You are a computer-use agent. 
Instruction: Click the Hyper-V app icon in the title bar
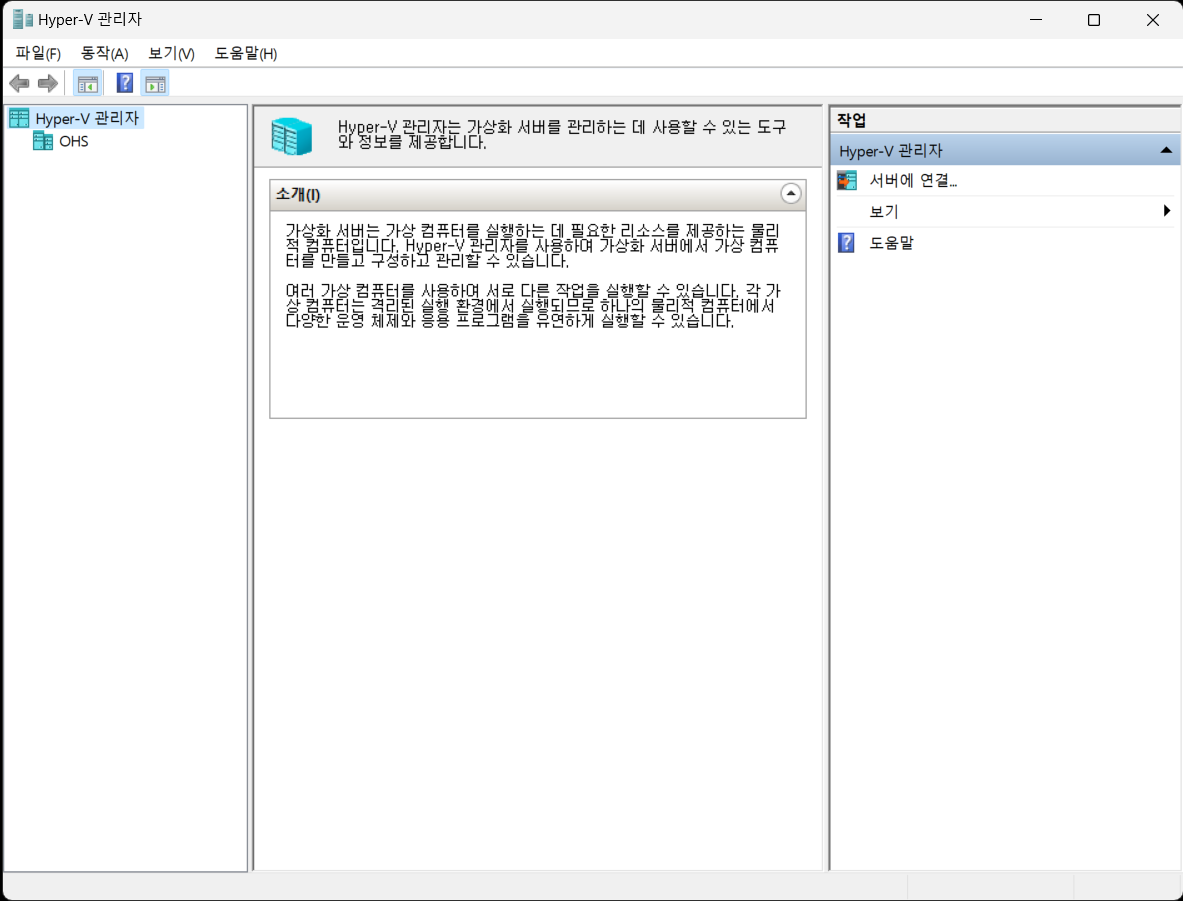tap(23, 20)
